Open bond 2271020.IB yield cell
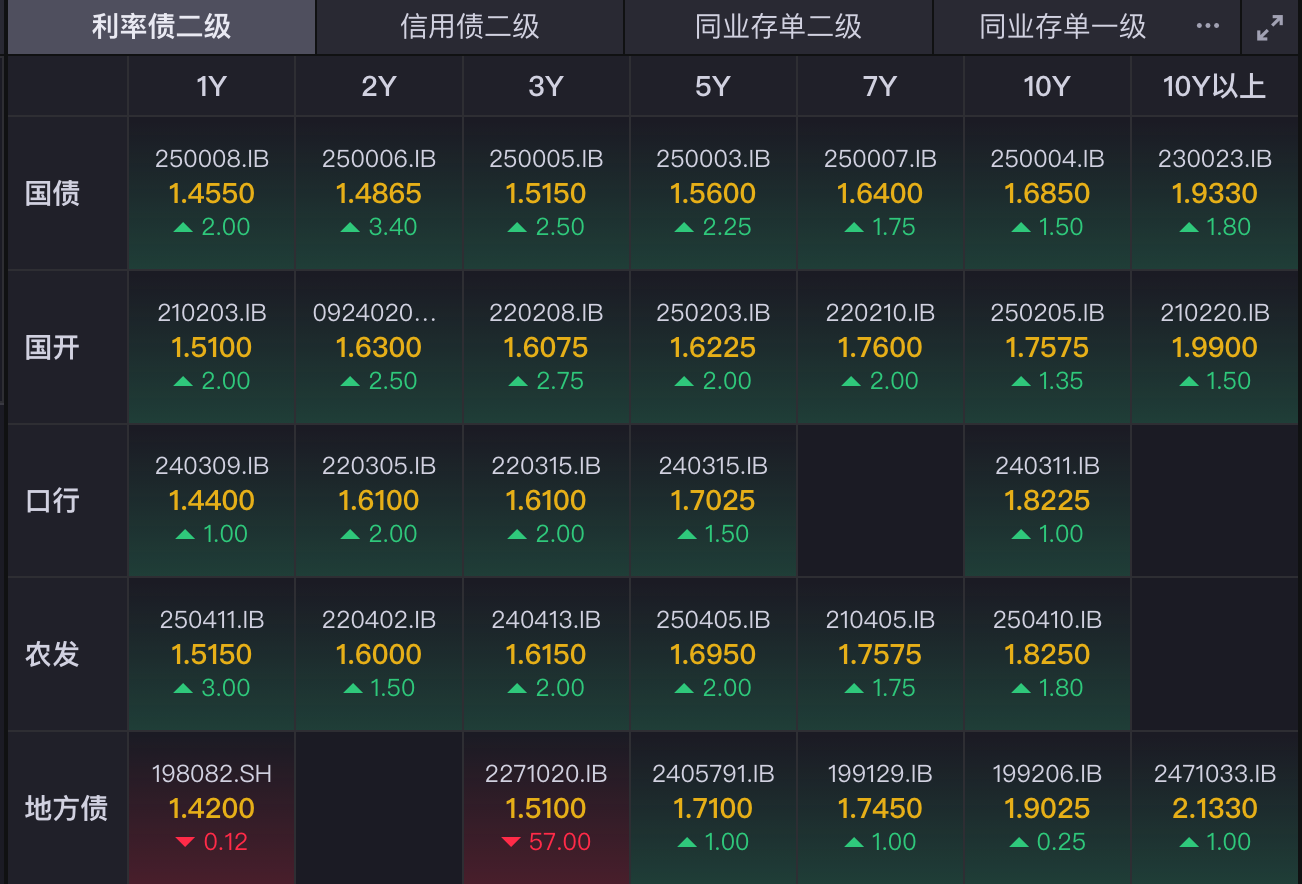The height and width of the screenshot is (884, 1302). (546, 808)
